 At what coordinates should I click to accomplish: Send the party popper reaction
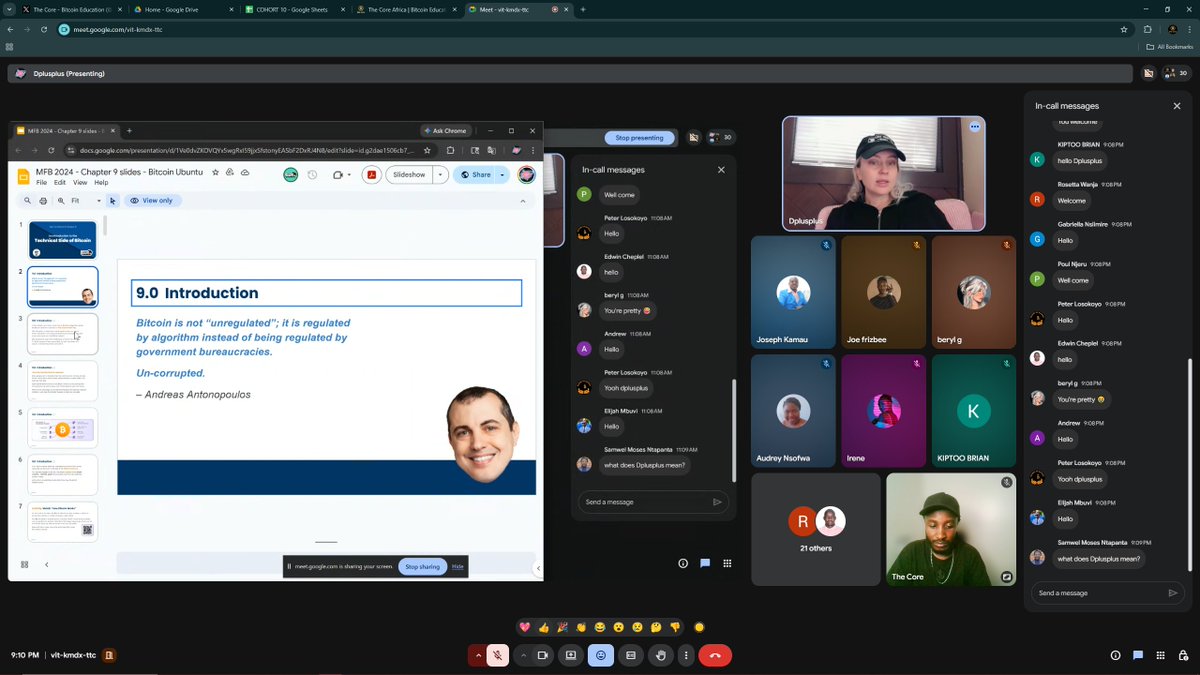tap(562, 627)
